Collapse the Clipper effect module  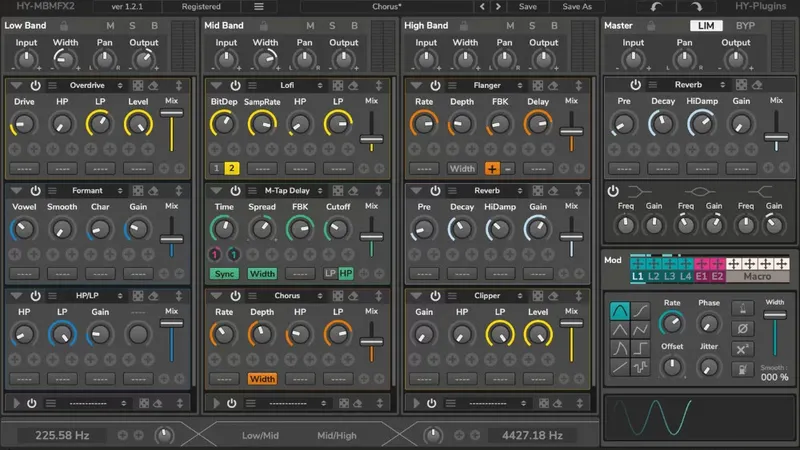415,295
